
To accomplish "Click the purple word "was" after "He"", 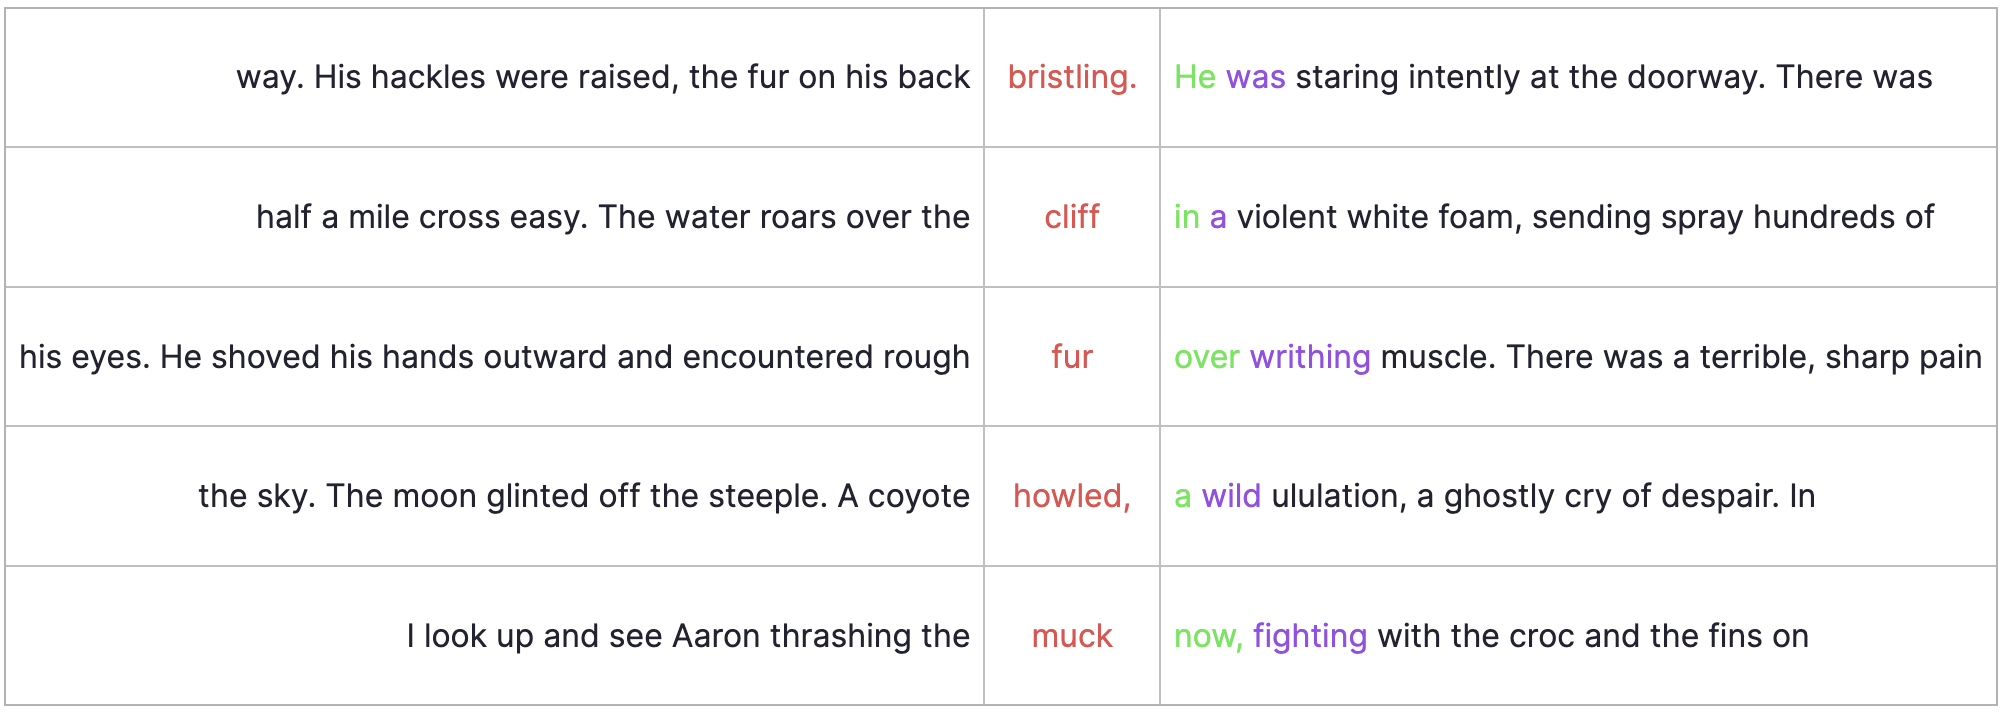I will pyautogui.click(x=1255, y=77).
